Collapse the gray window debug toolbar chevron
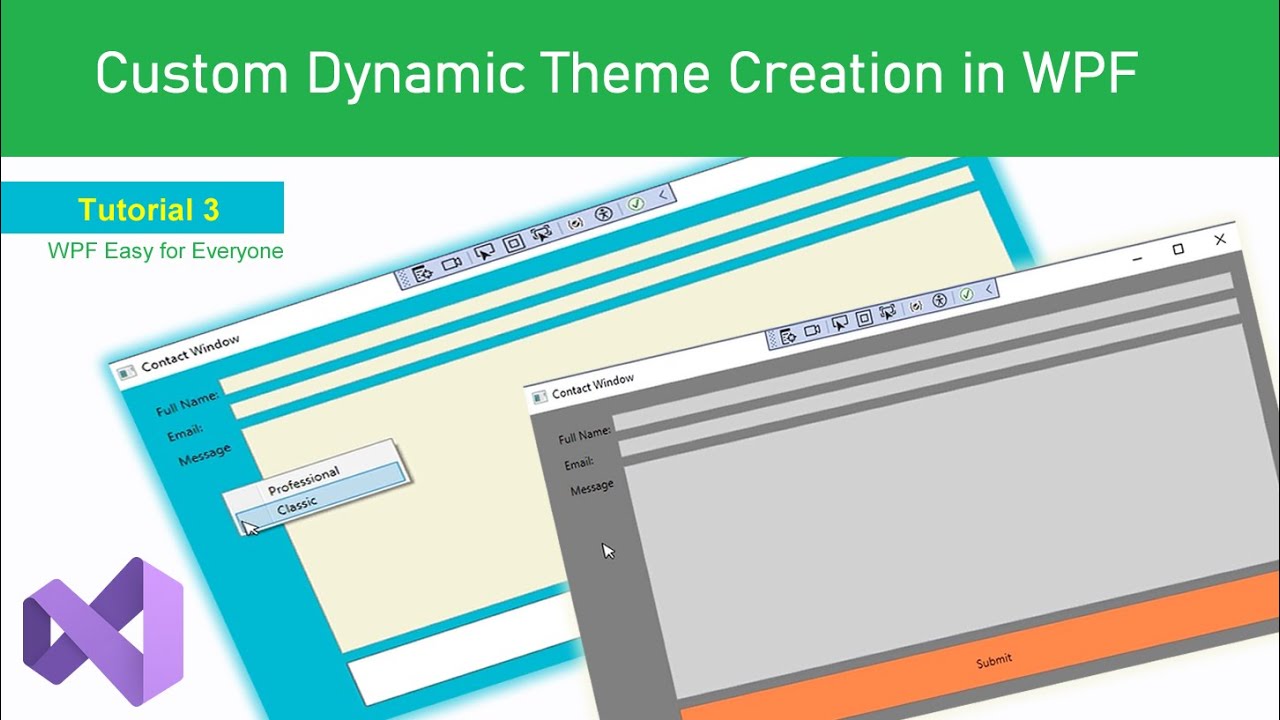 (x=989, y=289)
